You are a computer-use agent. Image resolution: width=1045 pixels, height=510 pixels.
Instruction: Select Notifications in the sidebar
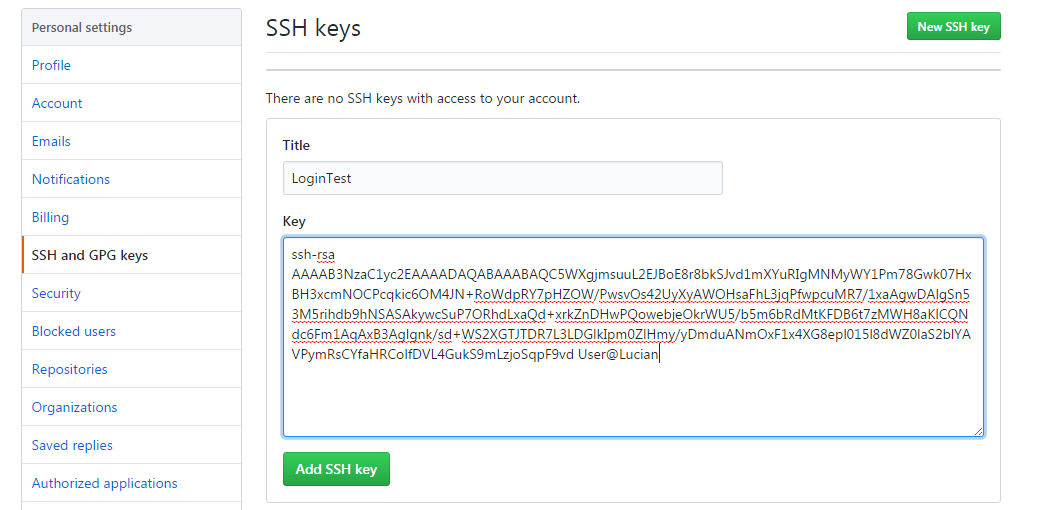click(71, 179)
